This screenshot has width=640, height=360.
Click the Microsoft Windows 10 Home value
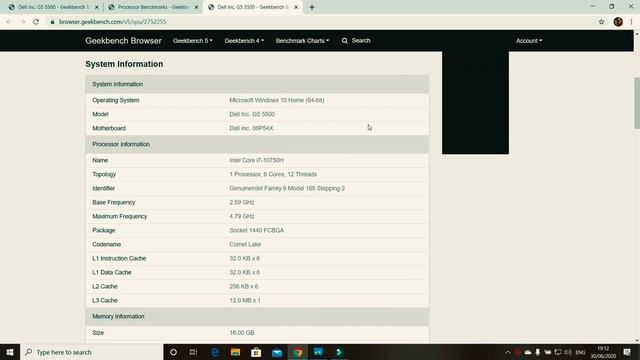click(x=277, y=100)
